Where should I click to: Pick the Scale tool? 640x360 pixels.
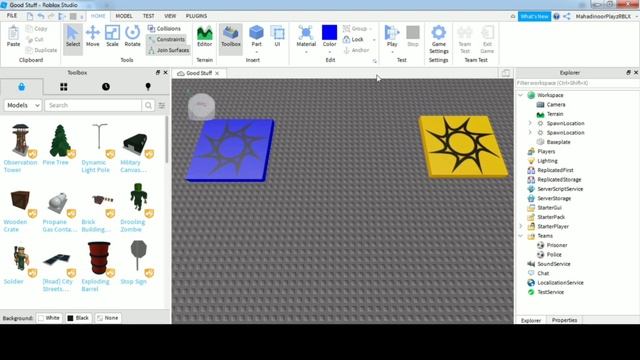coord(112,36)
